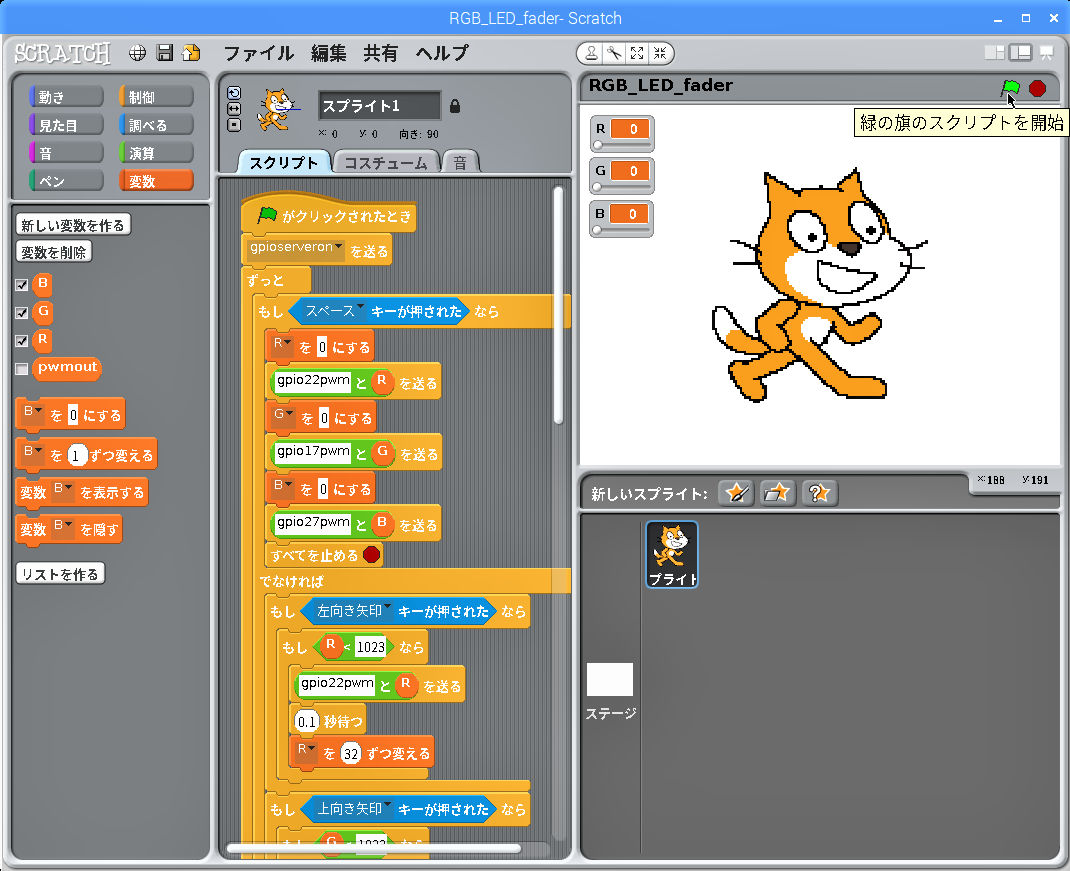The width and height of the screenshot is (1070, 871).
Task: Click 新しい変数を作る button
Action: (73, 225)
